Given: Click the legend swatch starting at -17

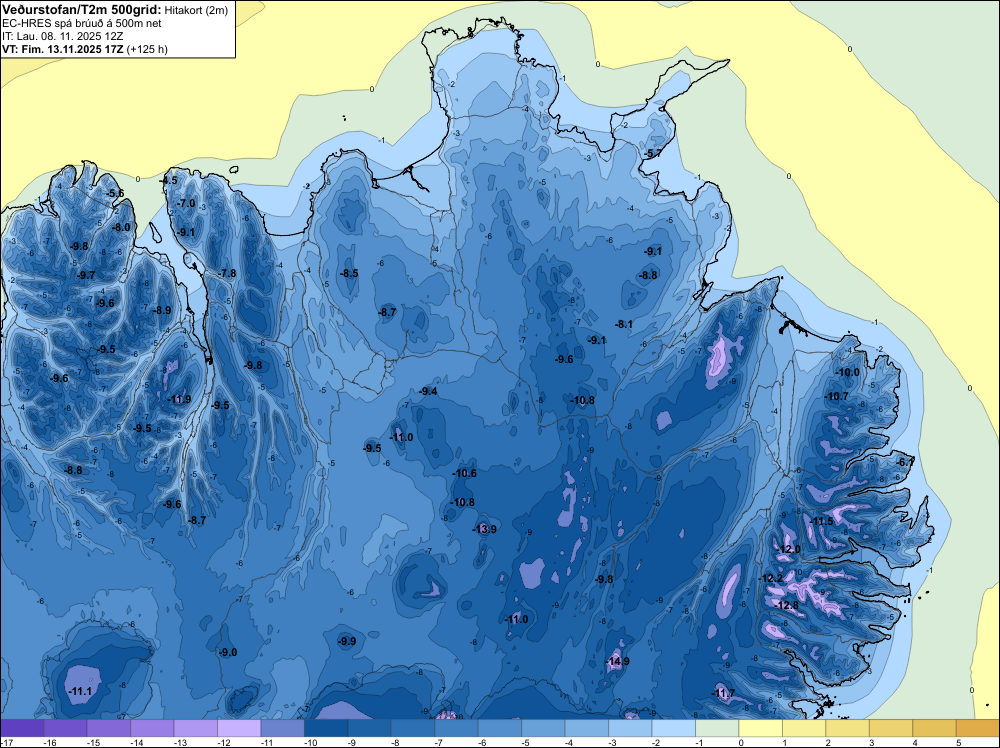Looking at the screenshot, I should coord(22,728).
